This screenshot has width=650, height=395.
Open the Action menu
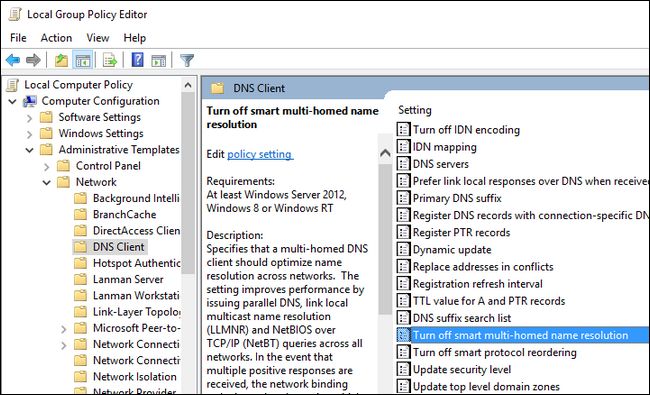(56, 38)
